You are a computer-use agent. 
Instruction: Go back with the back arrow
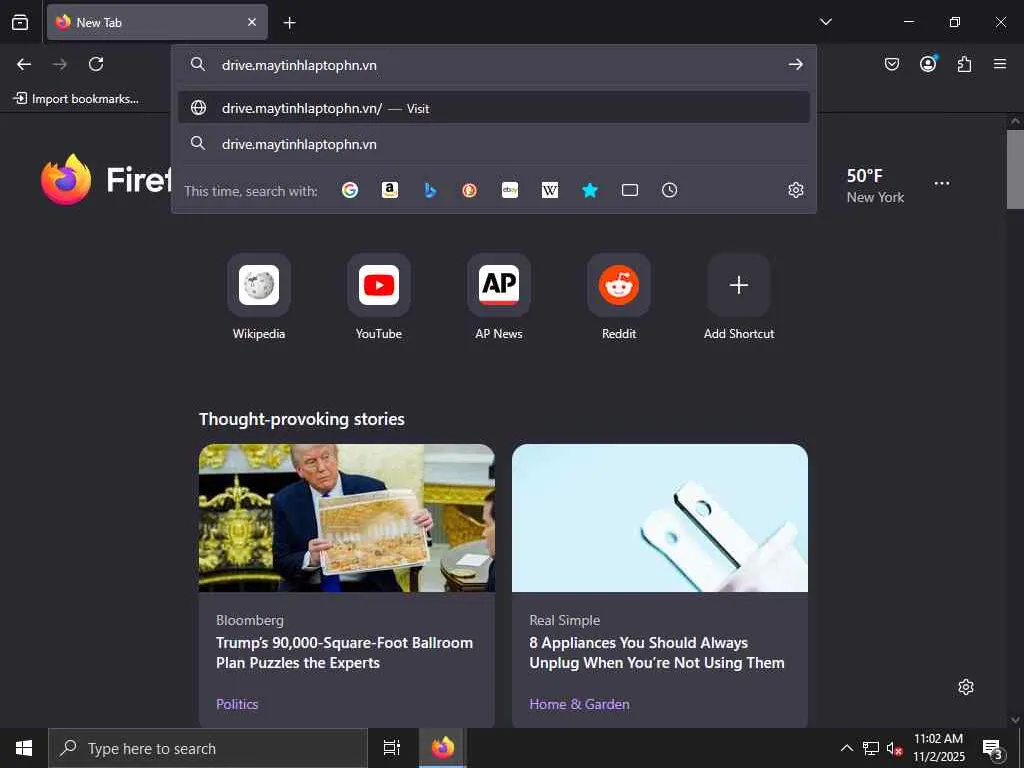24,64
